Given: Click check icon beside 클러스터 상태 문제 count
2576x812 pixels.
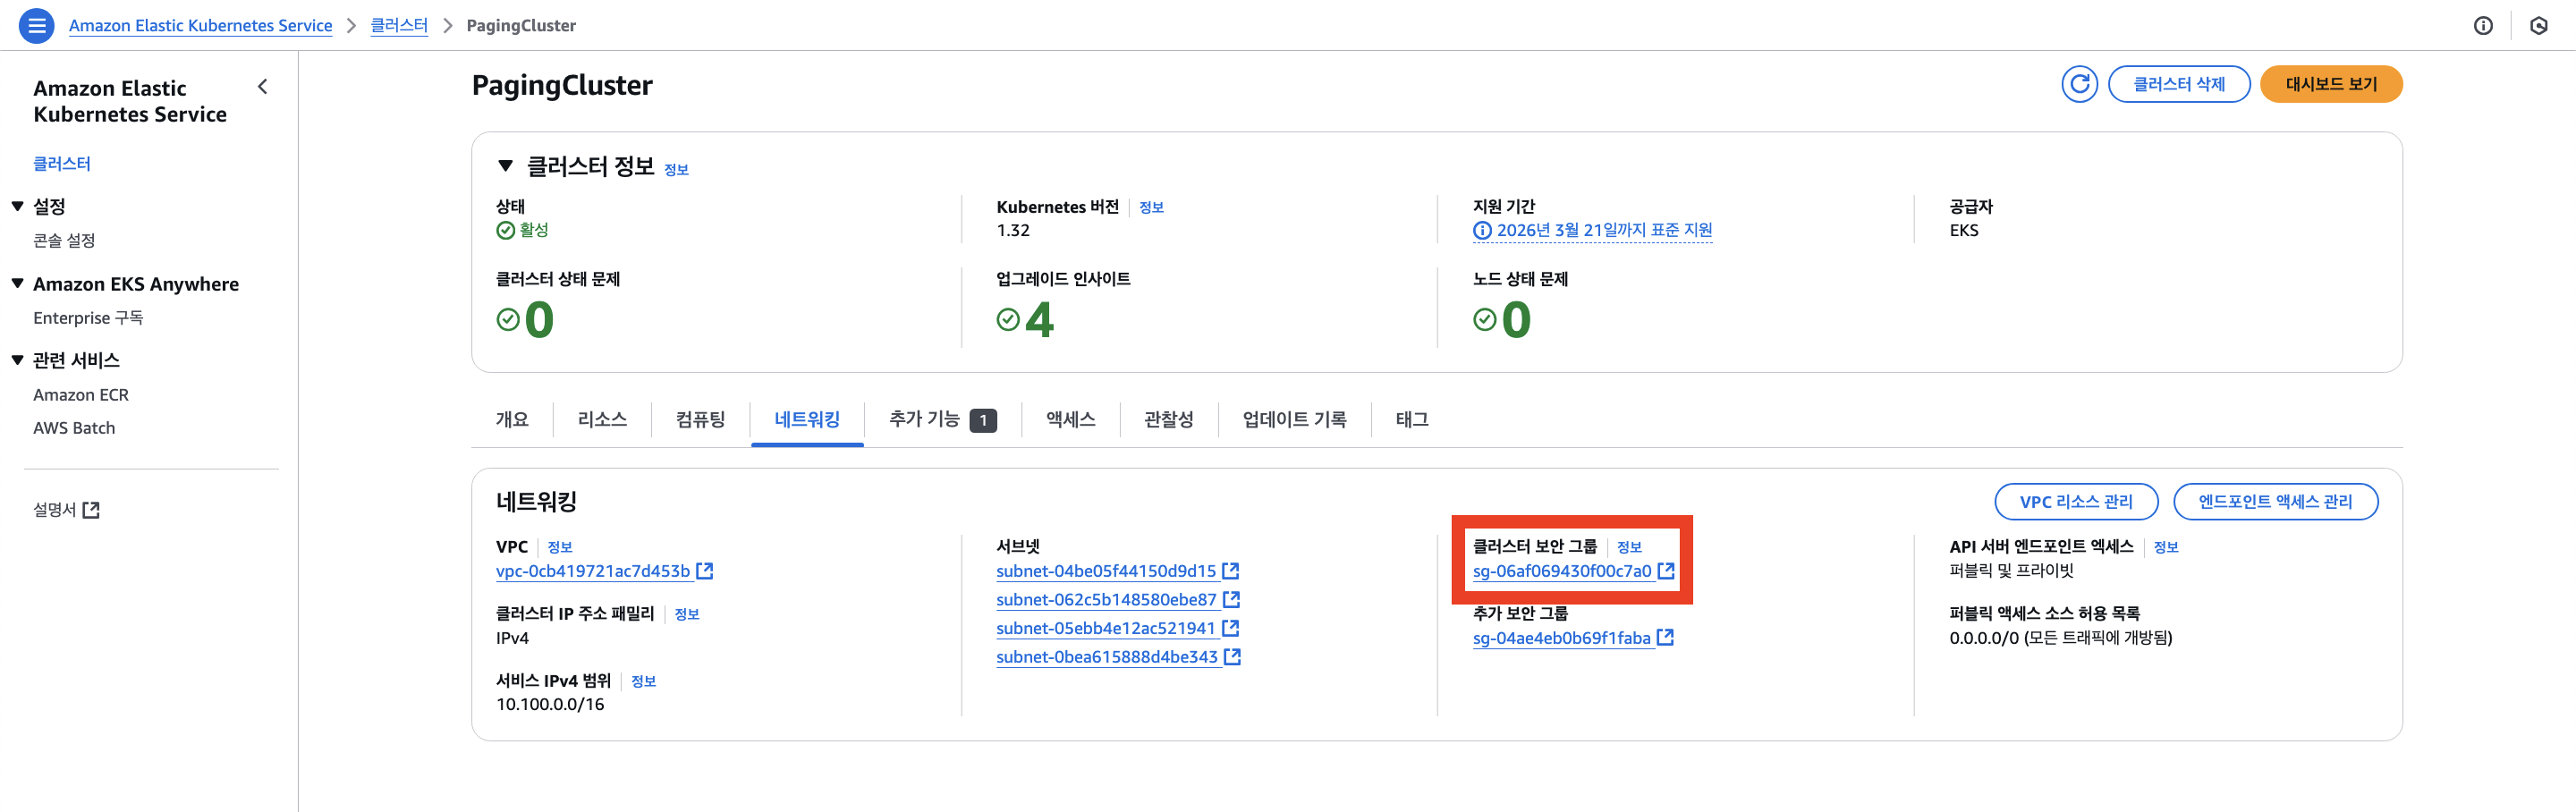Looking at the screenshot, I should tap(508, 319).
